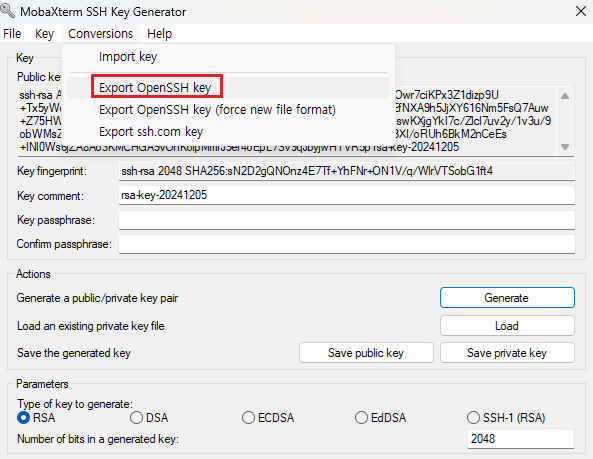Select the EdDSA key type radio button
593x459 pixels.
coord(361,418)
